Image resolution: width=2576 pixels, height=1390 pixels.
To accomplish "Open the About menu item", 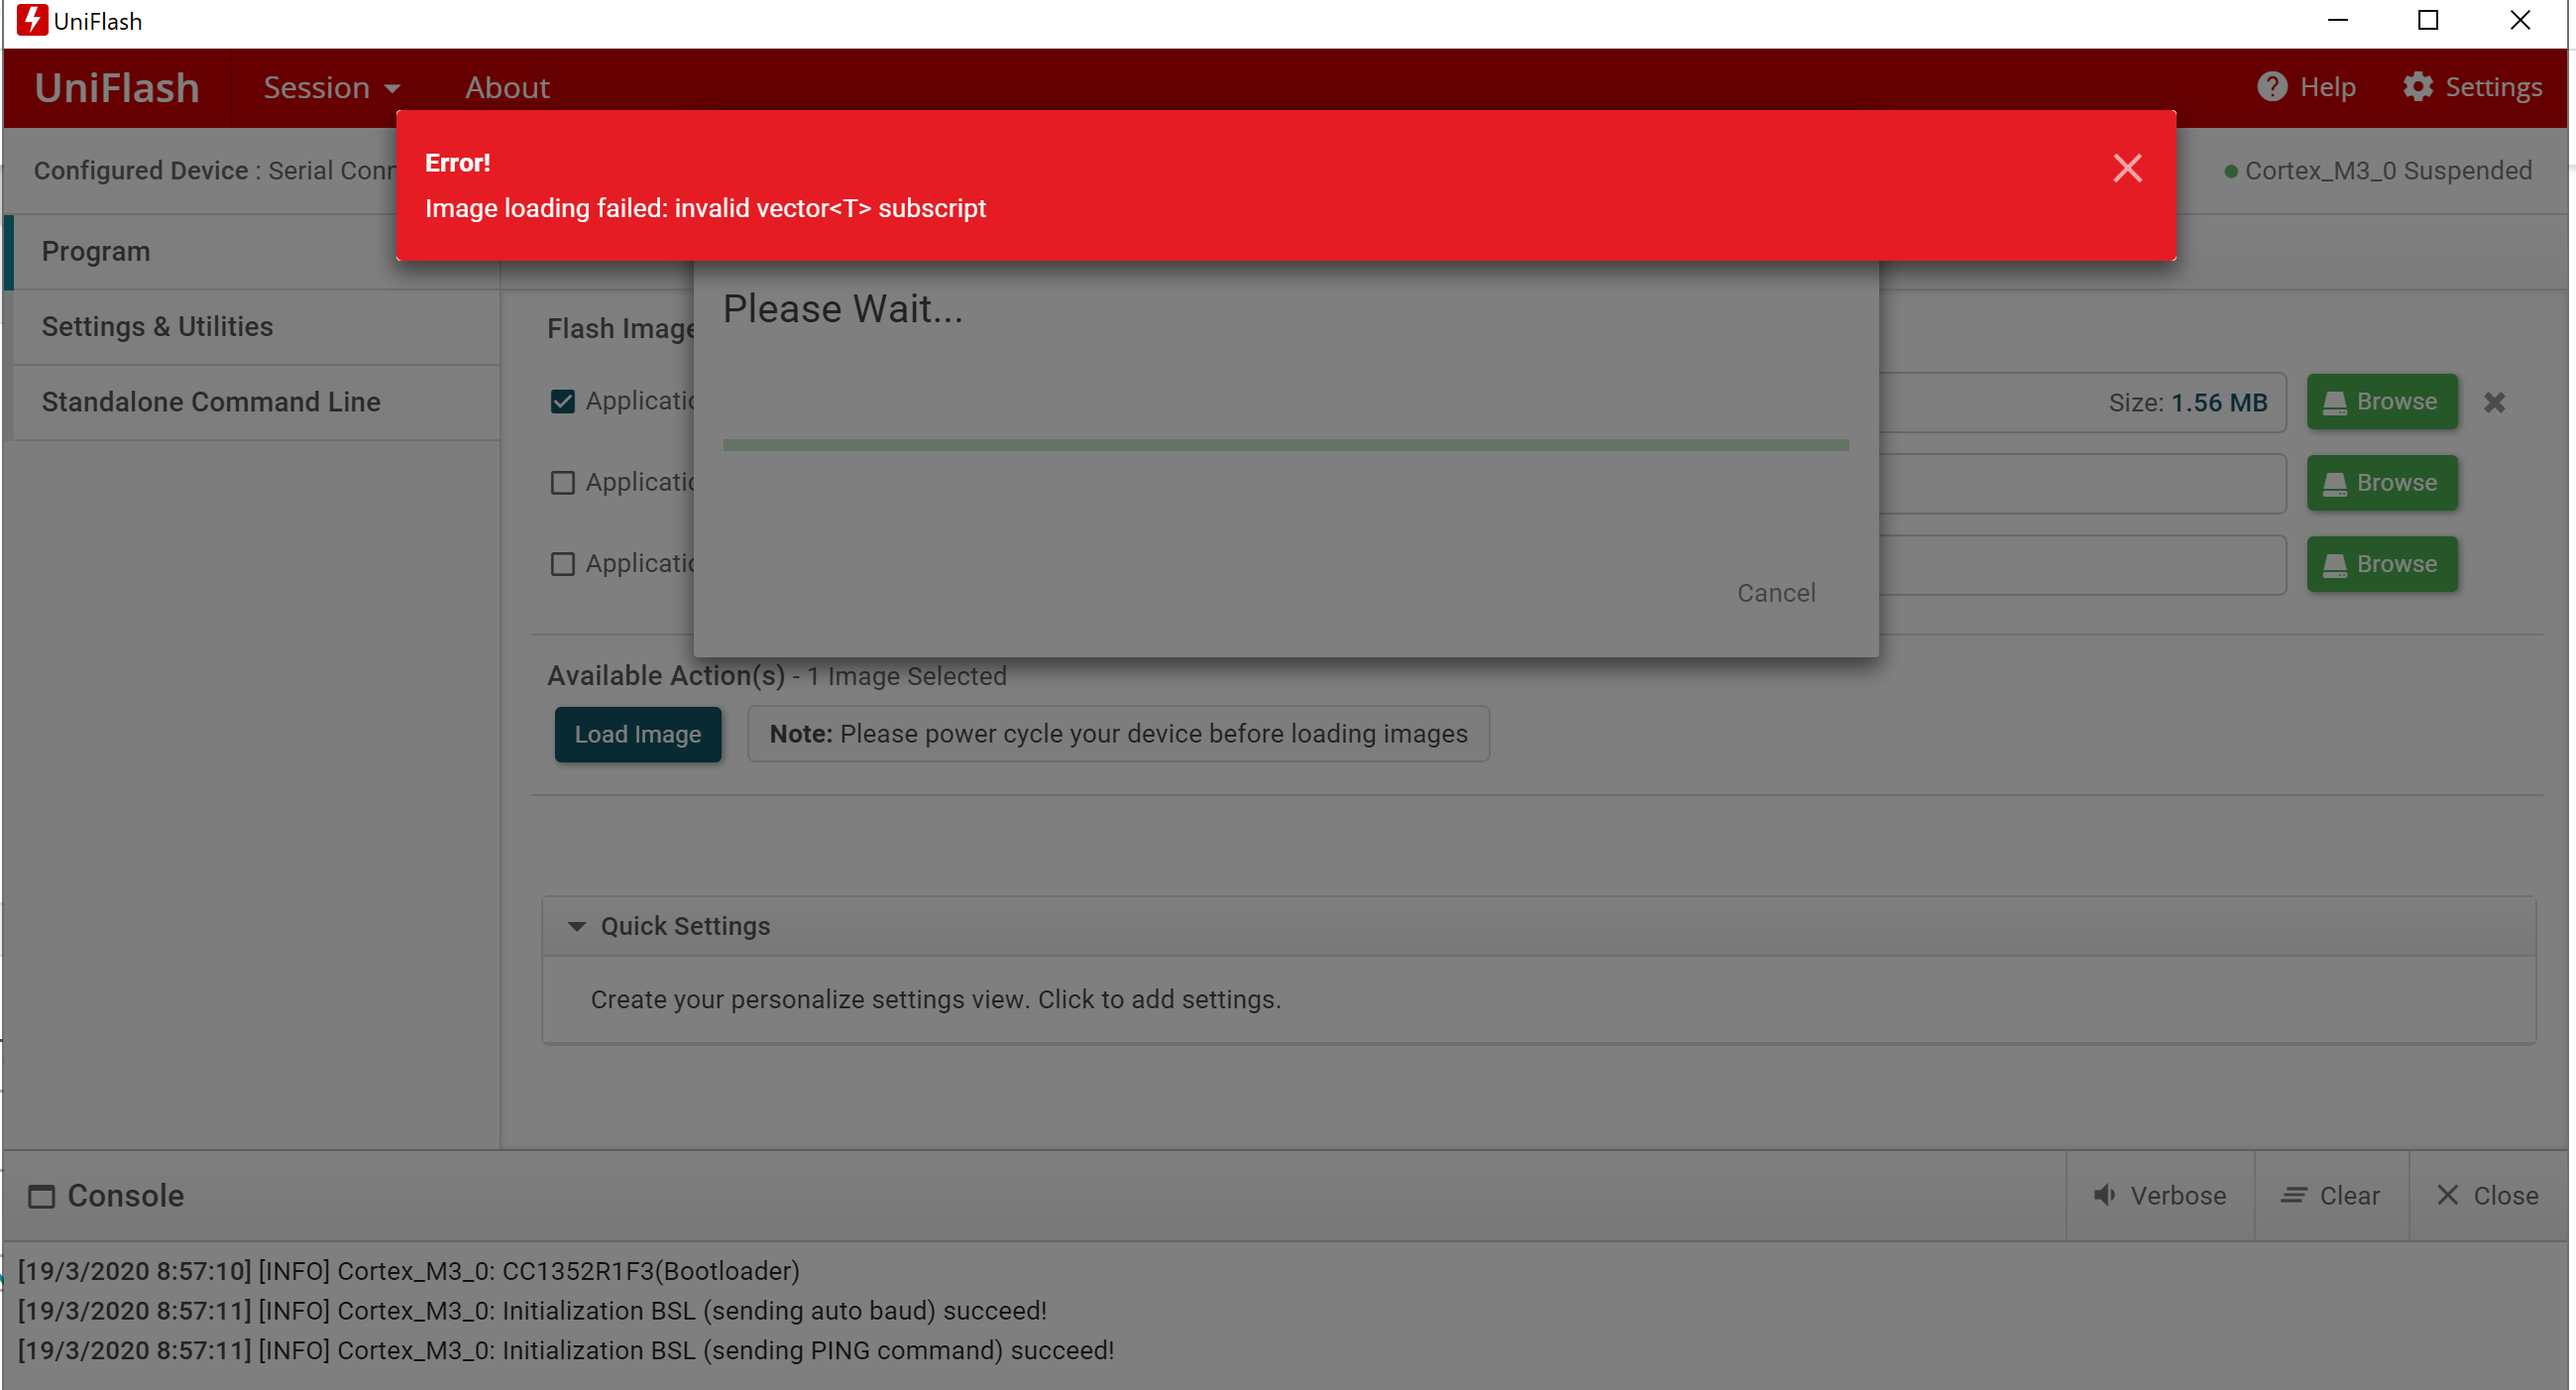I will pyautogui.click(x=507, y=88).
